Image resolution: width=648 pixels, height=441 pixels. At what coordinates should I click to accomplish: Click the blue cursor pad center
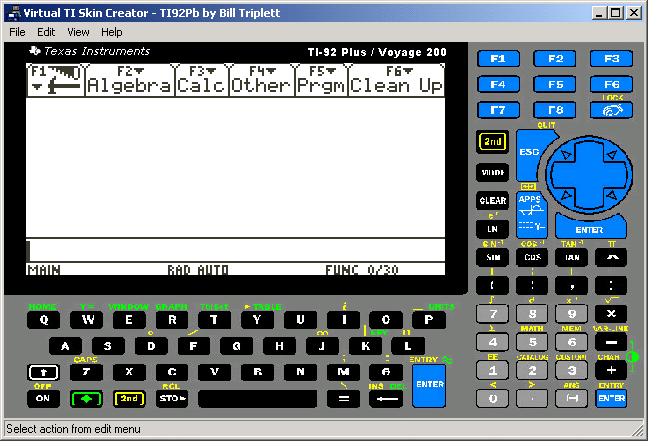coord(589,175)
